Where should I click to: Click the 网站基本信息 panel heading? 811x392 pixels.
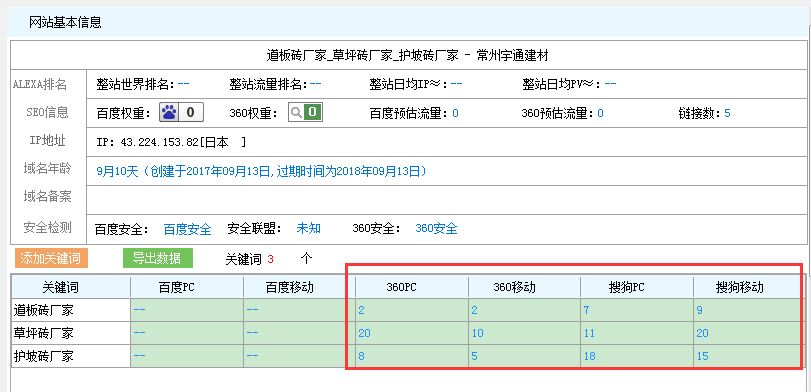pos(65,22)
